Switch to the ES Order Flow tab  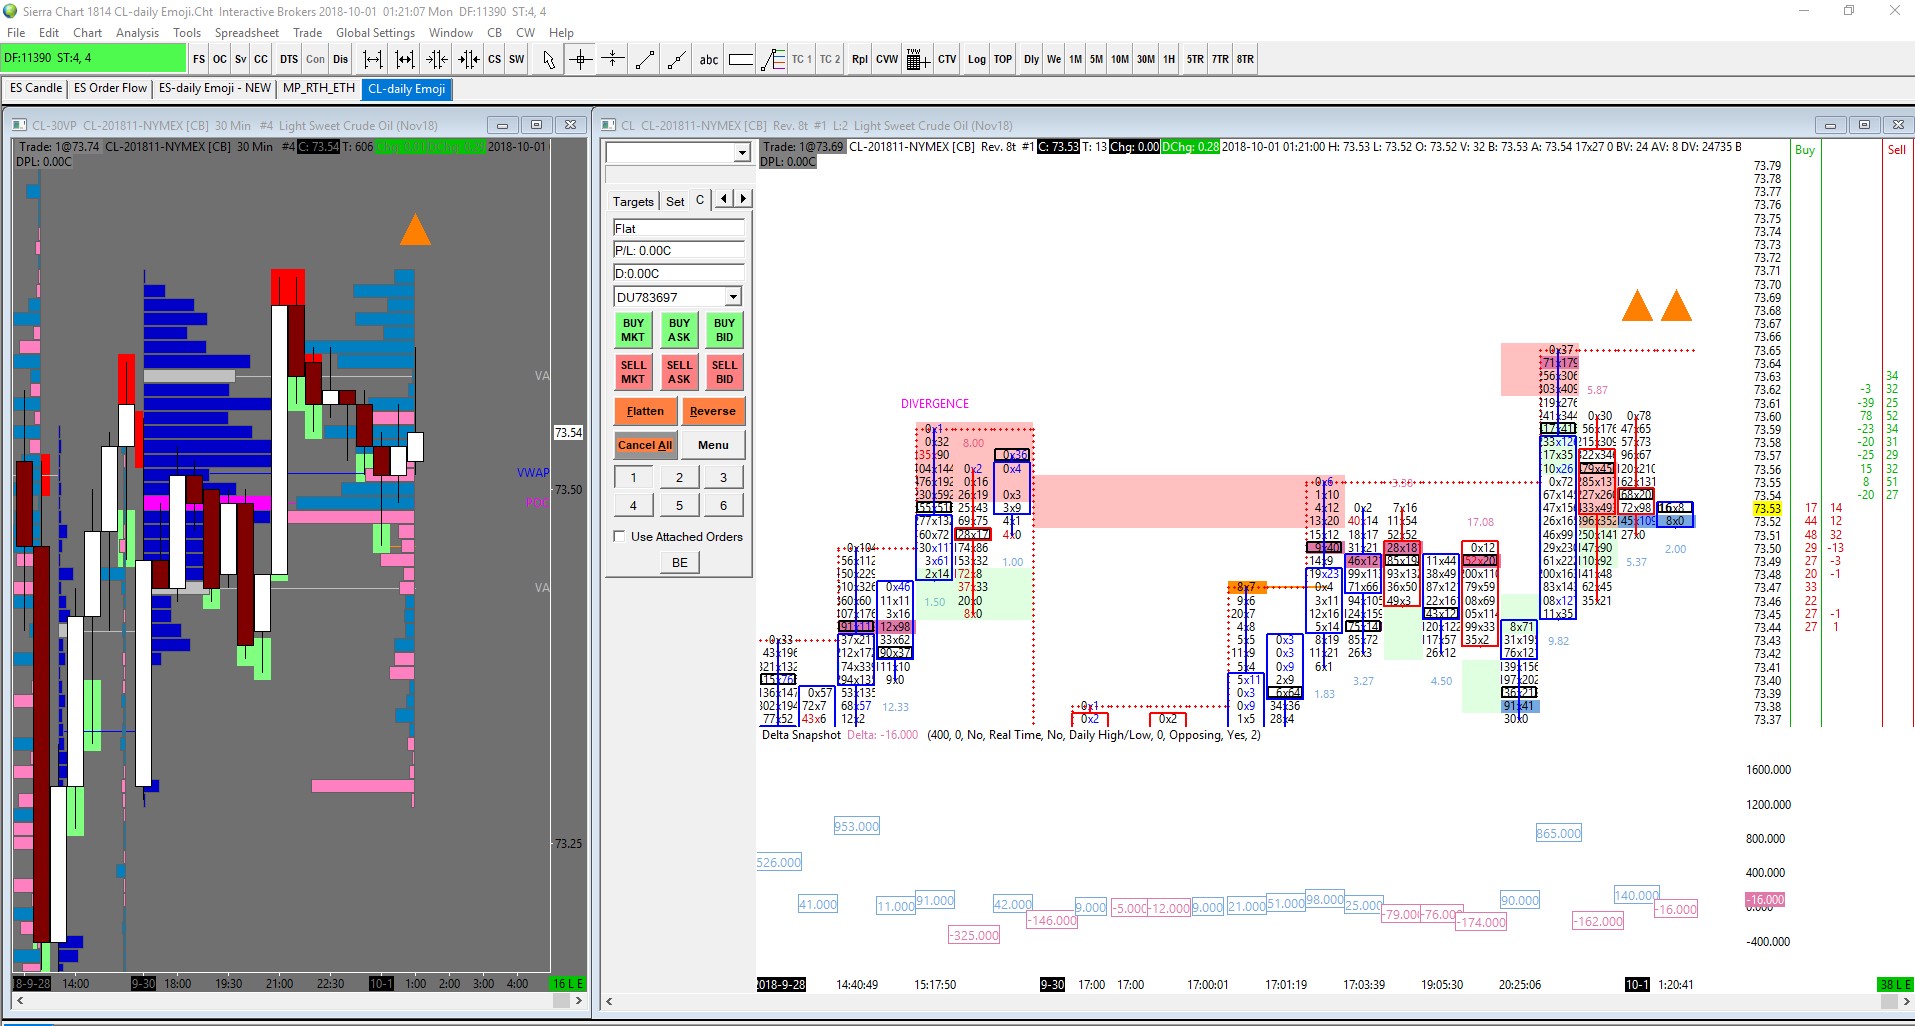pyautogui.click(x=110, y=88)
